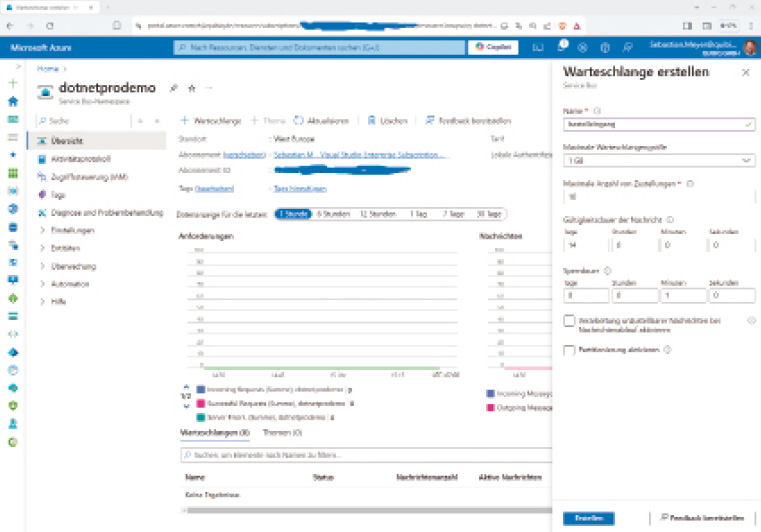Select the 30 Tage time range
Viewport: 761px width, 532px height.
(x=489, y=214)
